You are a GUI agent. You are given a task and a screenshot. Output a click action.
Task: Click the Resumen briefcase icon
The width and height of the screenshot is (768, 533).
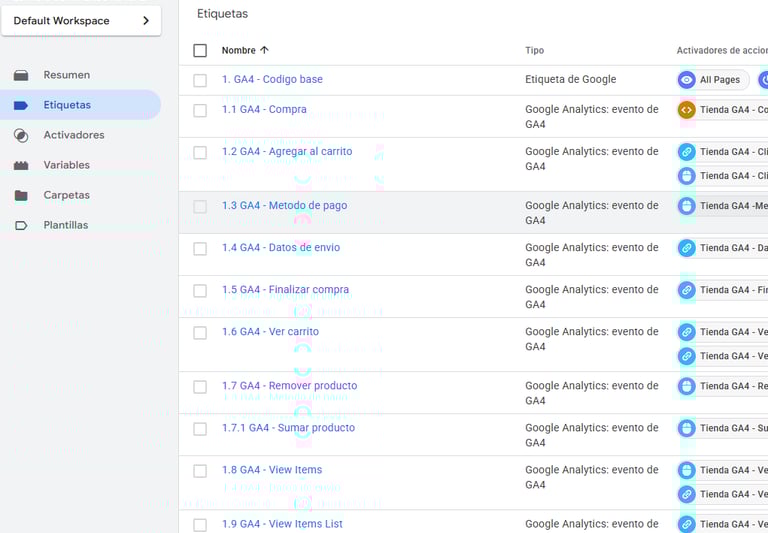(21, 75)
